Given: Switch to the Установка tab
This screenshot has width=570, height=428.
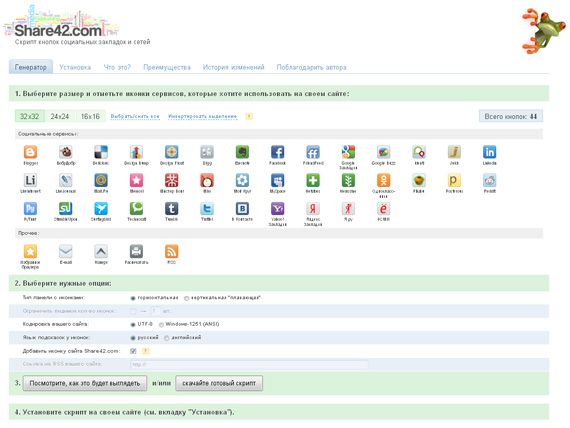Looking at the screenshot, I should pos(75,67).
